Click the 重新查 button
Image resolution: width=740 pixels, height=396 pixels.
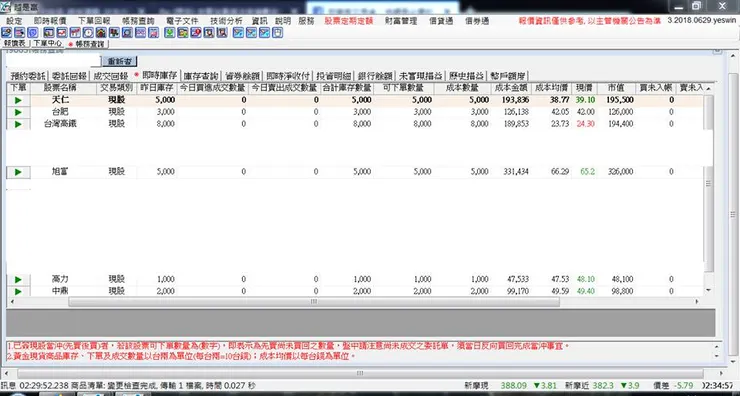tap(120, 61)
